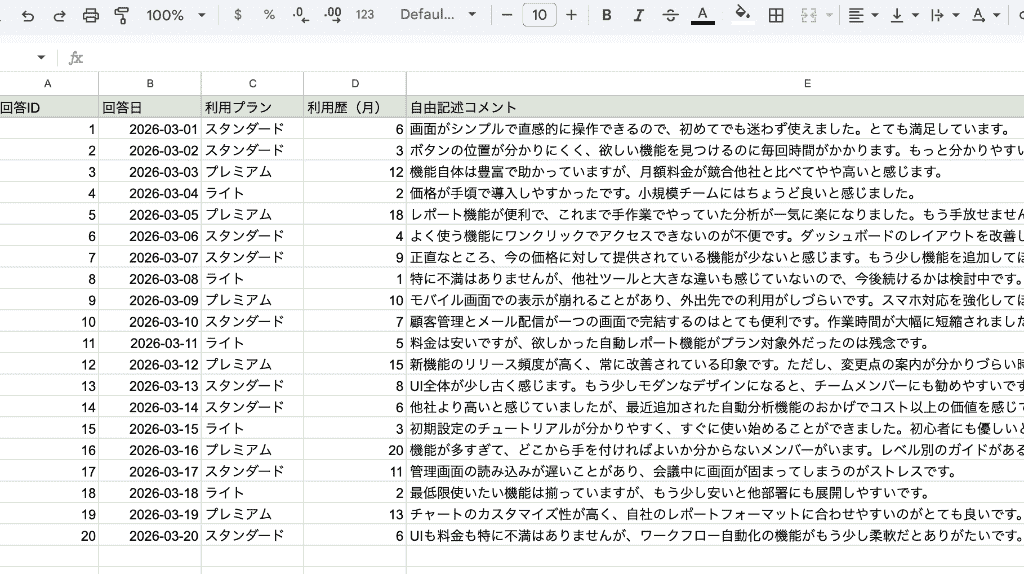Format as currency with dollar icon
Image resolution: width=1024 pixels, height=574 pixels.
click(237, 15)
